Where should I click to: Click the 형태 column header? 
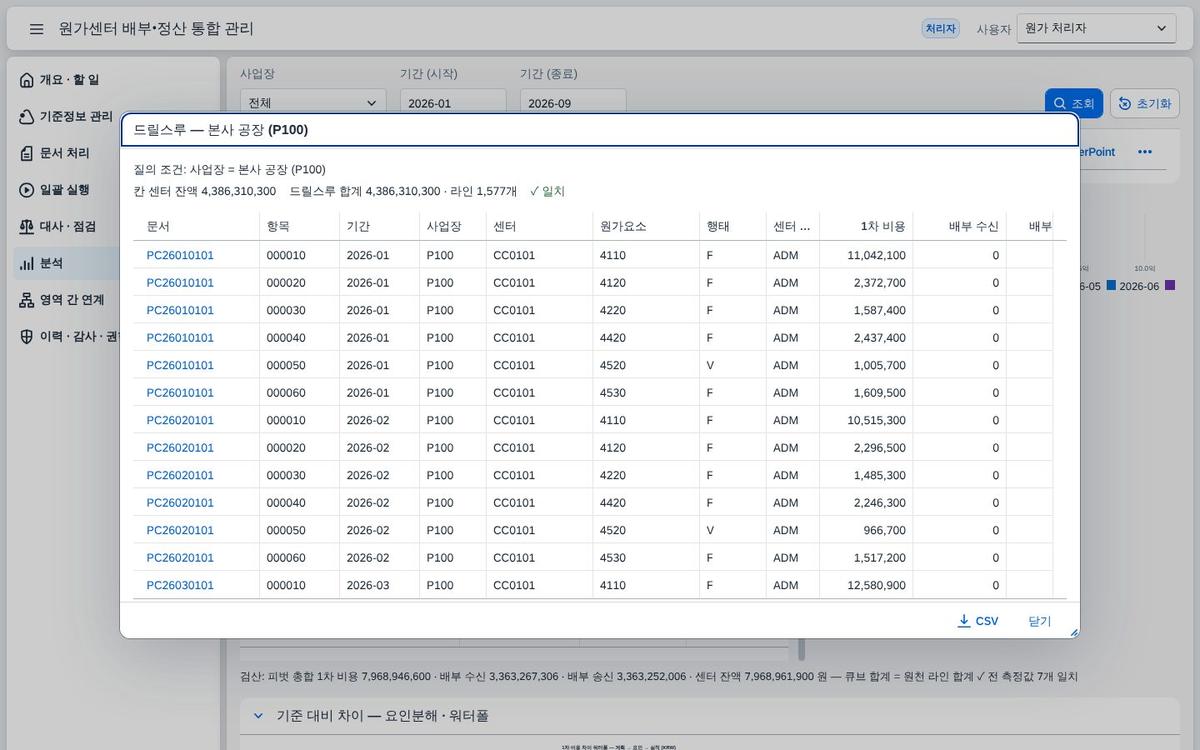pos(732,226)
